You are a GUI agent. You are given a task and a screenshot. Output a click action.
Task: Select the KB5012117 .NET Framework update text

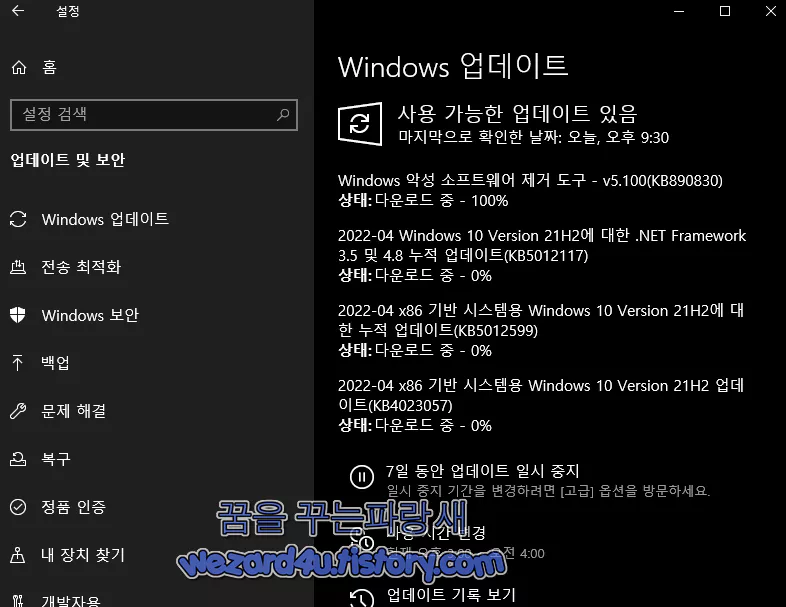pyautogui.click(x=542, y=246)
